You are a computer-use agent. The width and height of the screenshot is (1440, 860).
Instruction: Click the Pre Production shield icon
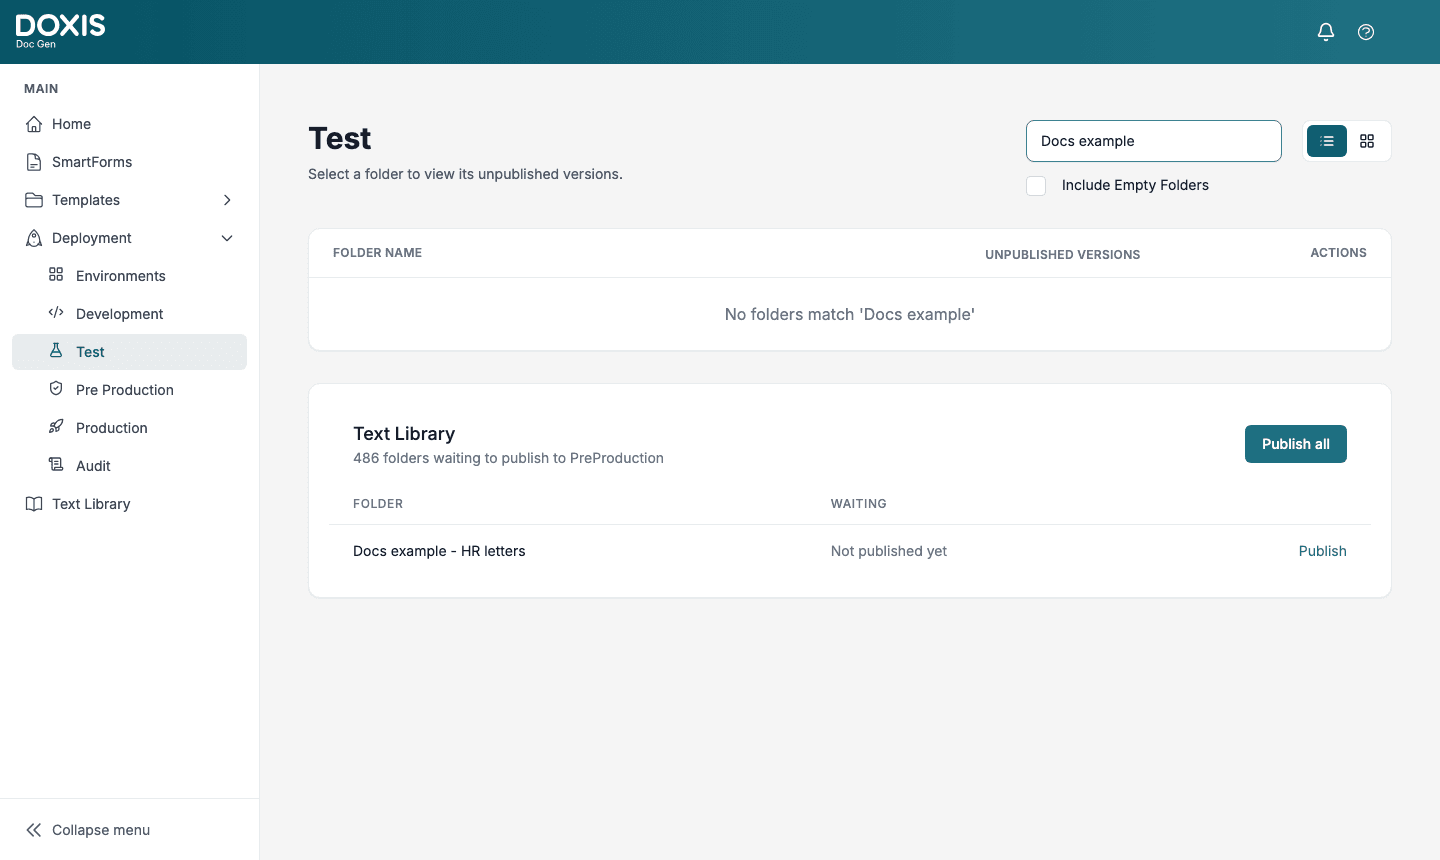(56, 389)
